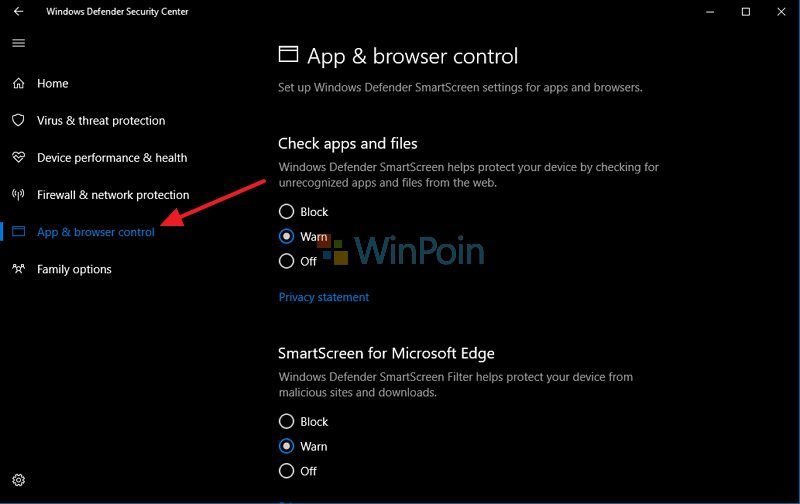Click the Home house icon
The height and width of the screenshot is (504, 800).
(18, 83)
